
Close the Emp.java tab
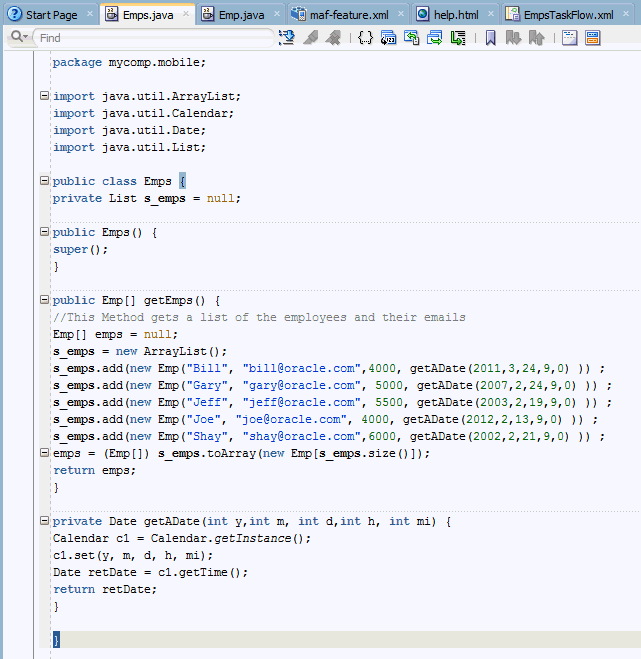pos(277,14)
